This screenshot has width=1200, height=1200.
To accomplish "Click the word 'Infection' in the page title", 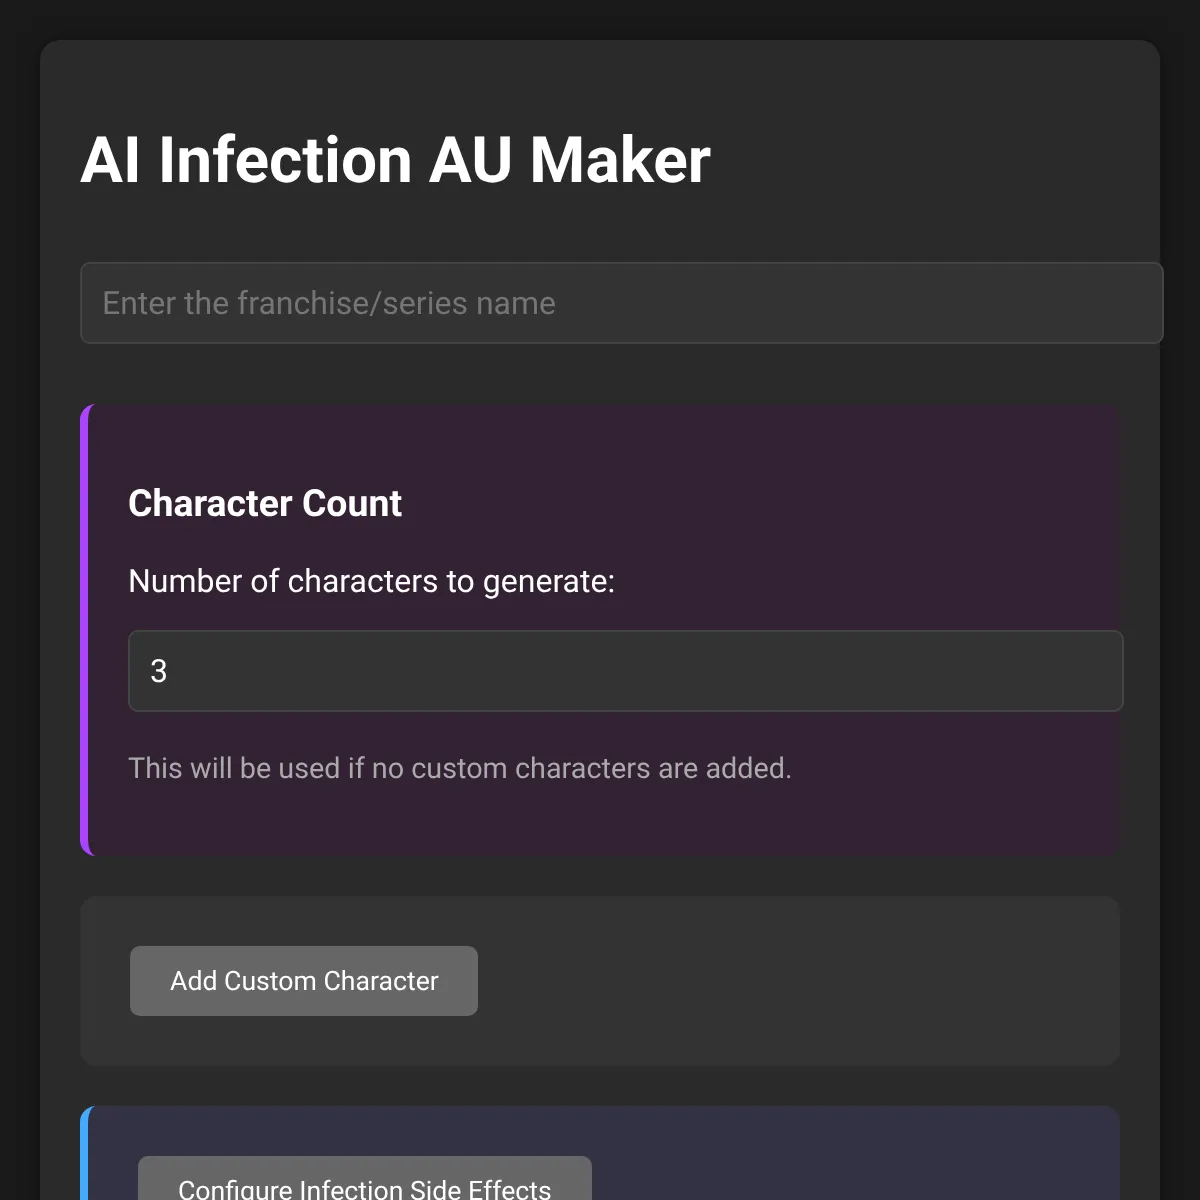I will pyautogui.click(x=285, y=160).
